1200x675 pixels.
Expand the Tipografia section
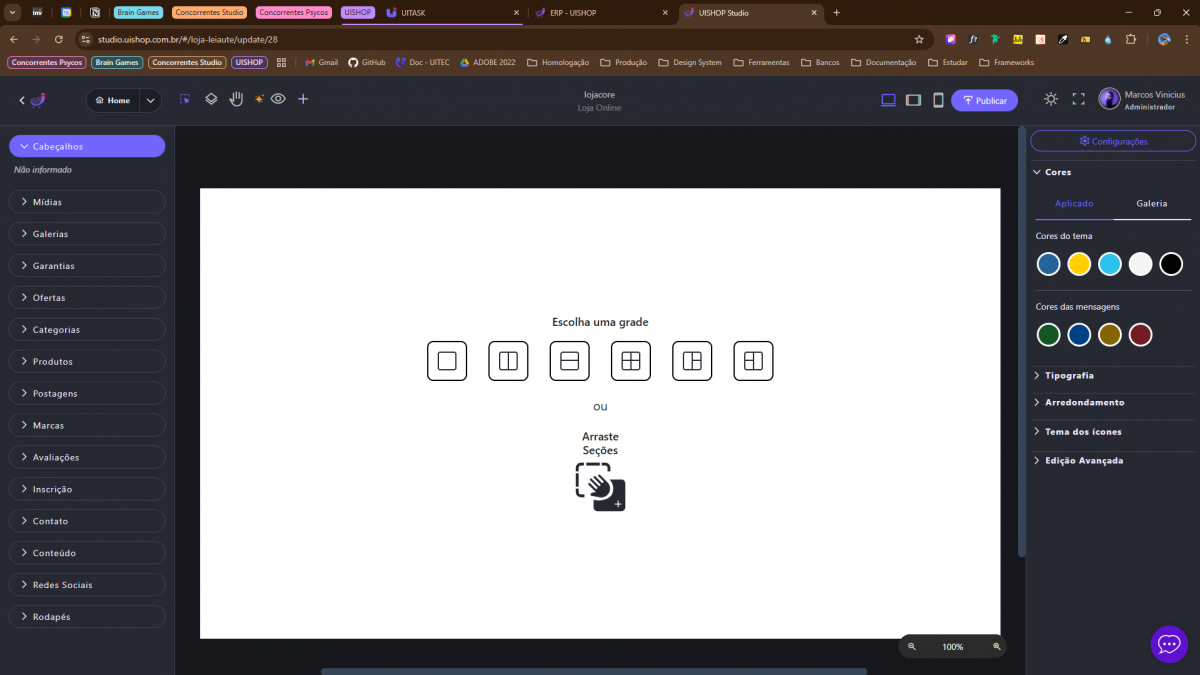1069,375
